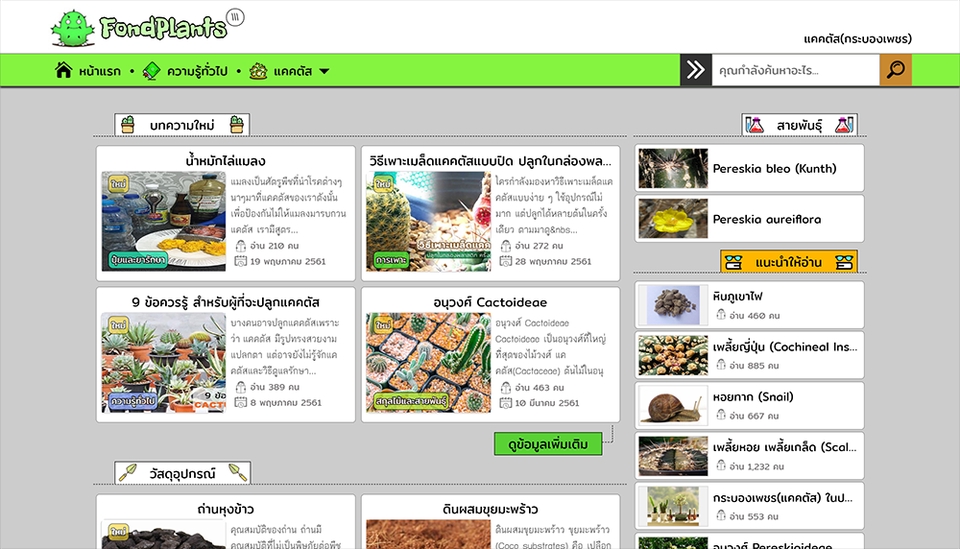Viewport: 960px width, 549px height.
Task: Click the calendar icon beside 10 มีนาคม 2561
Action: tap(506, 403)
